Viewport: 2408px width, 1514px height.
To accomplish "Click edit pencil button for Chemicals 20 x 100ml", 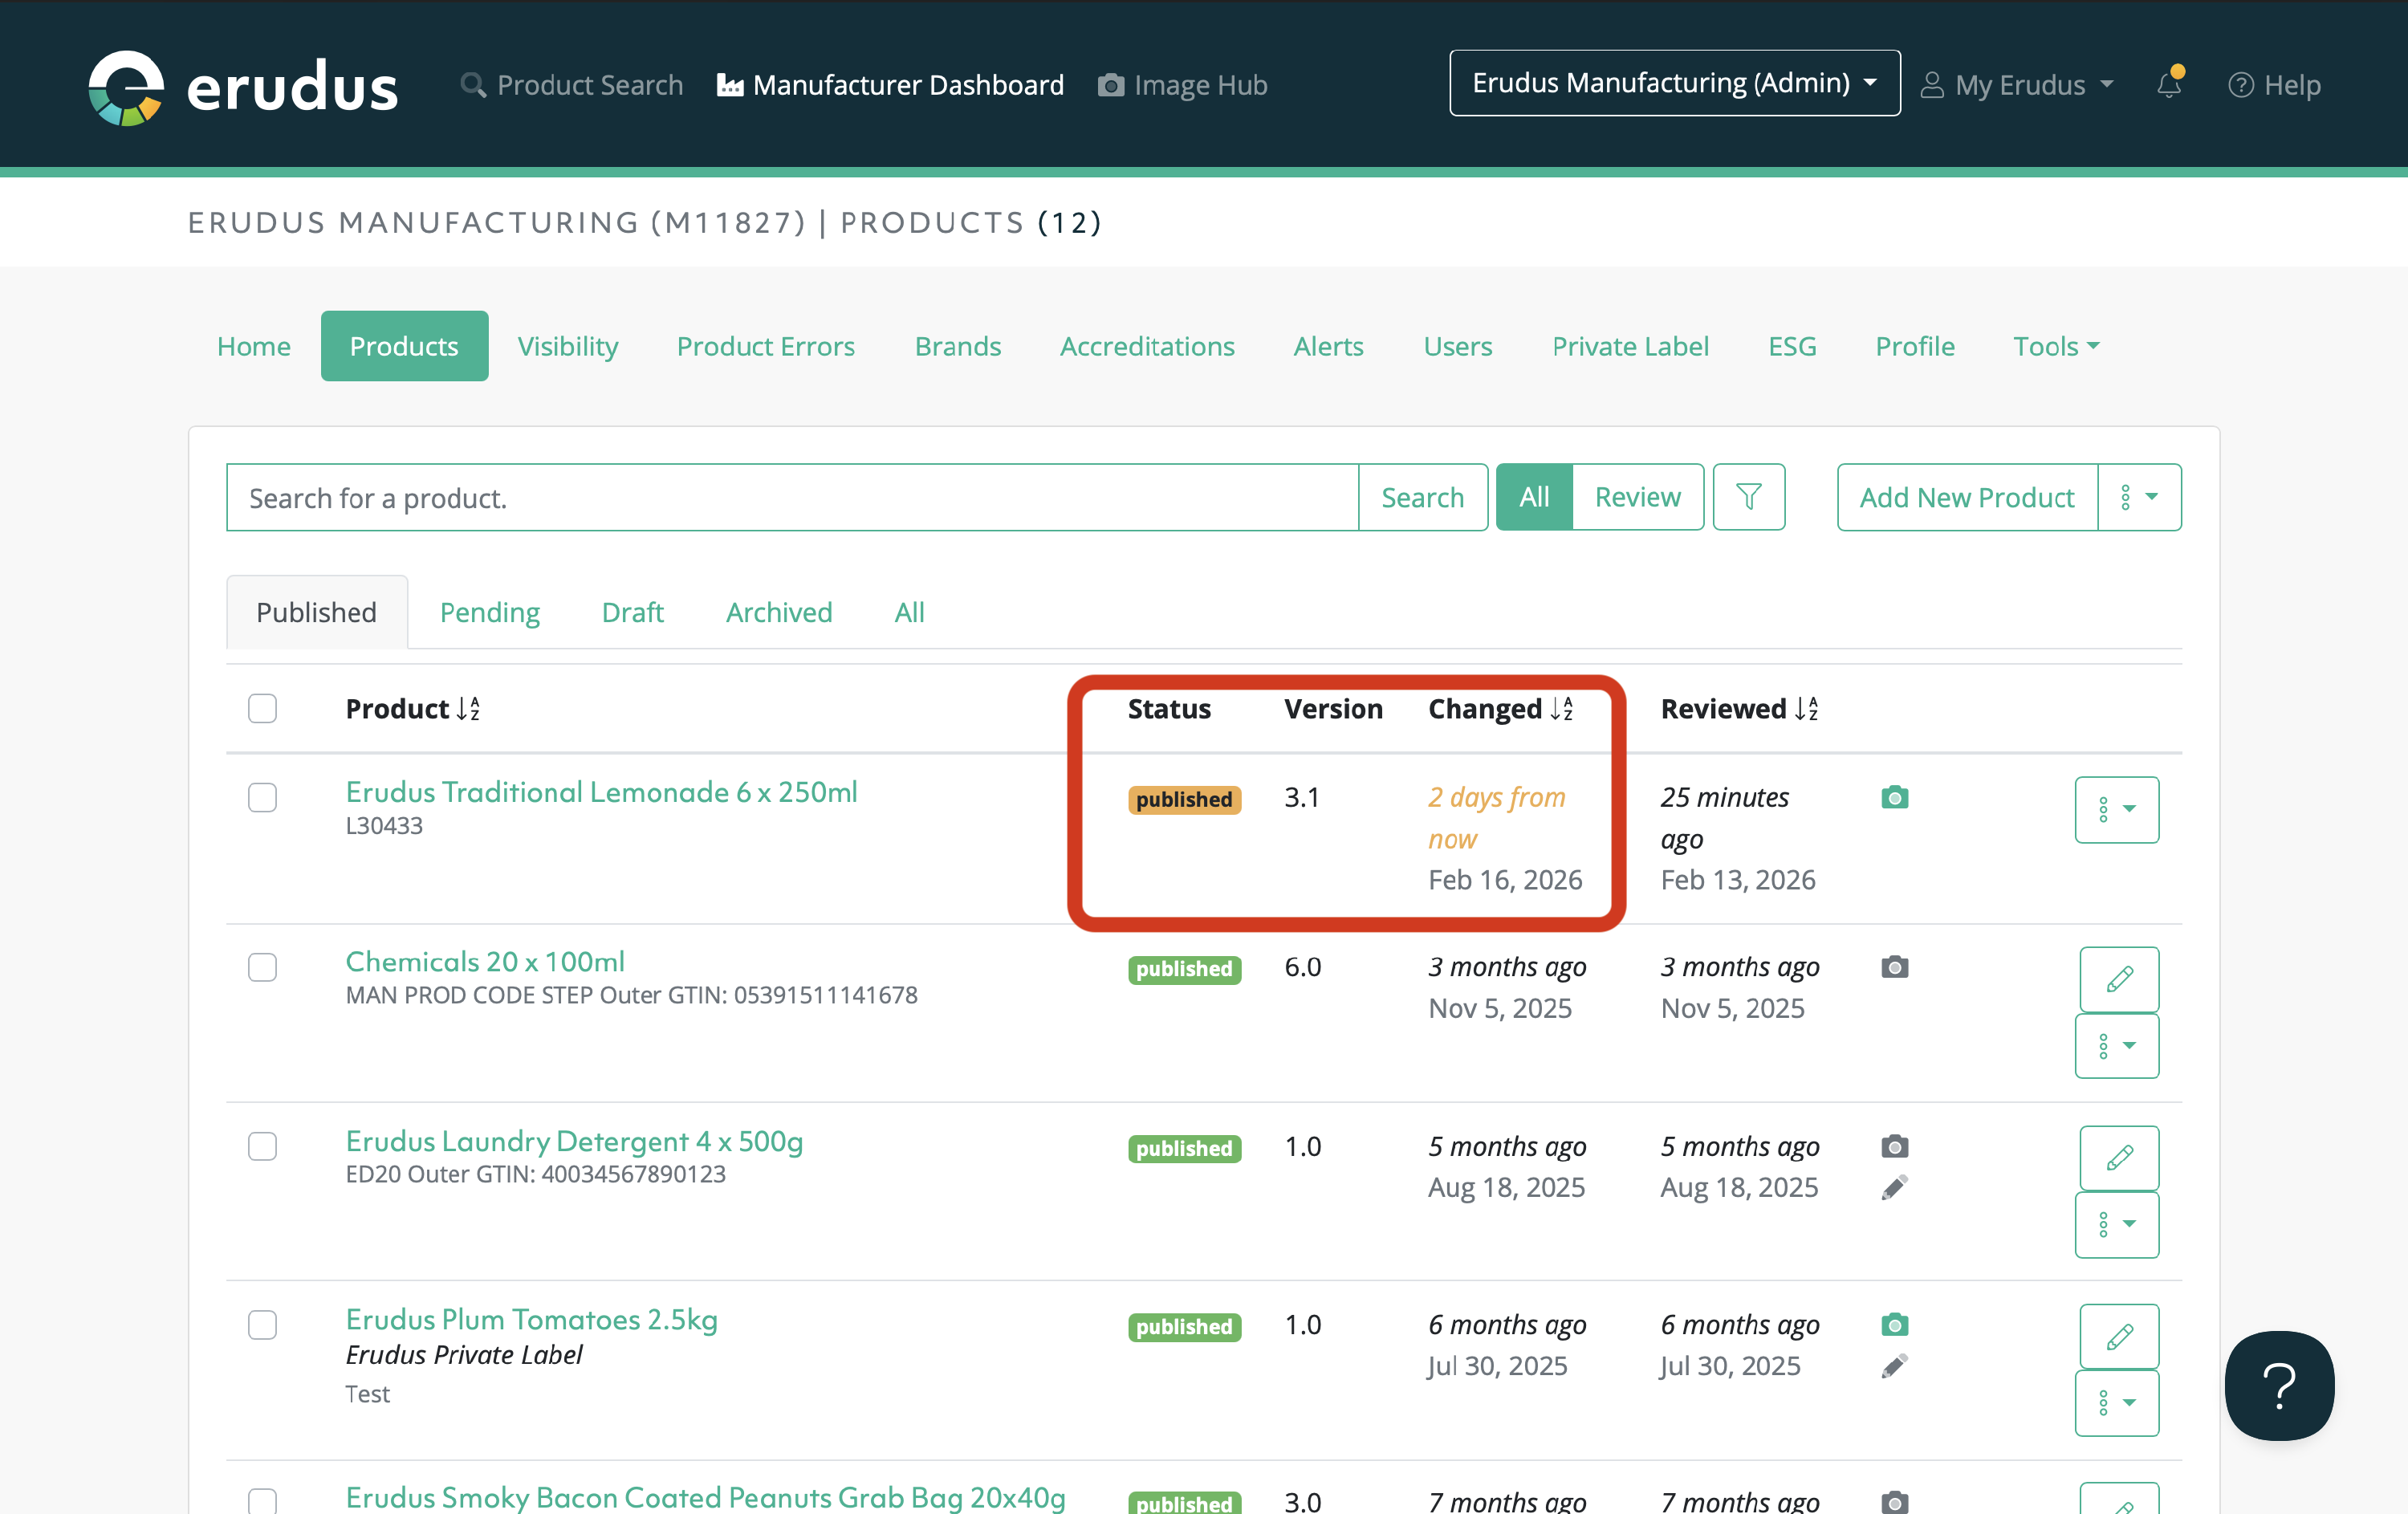I will pos(2118,979).
